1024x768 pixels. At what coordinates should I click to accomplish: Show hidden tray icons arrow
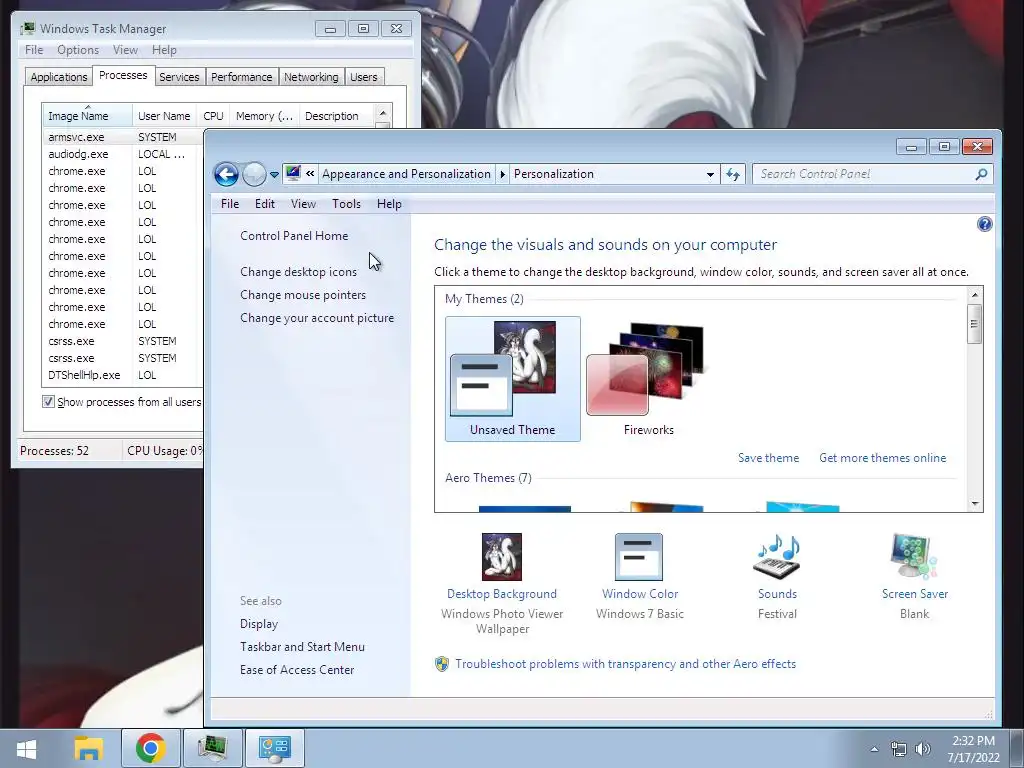point(874,749)
